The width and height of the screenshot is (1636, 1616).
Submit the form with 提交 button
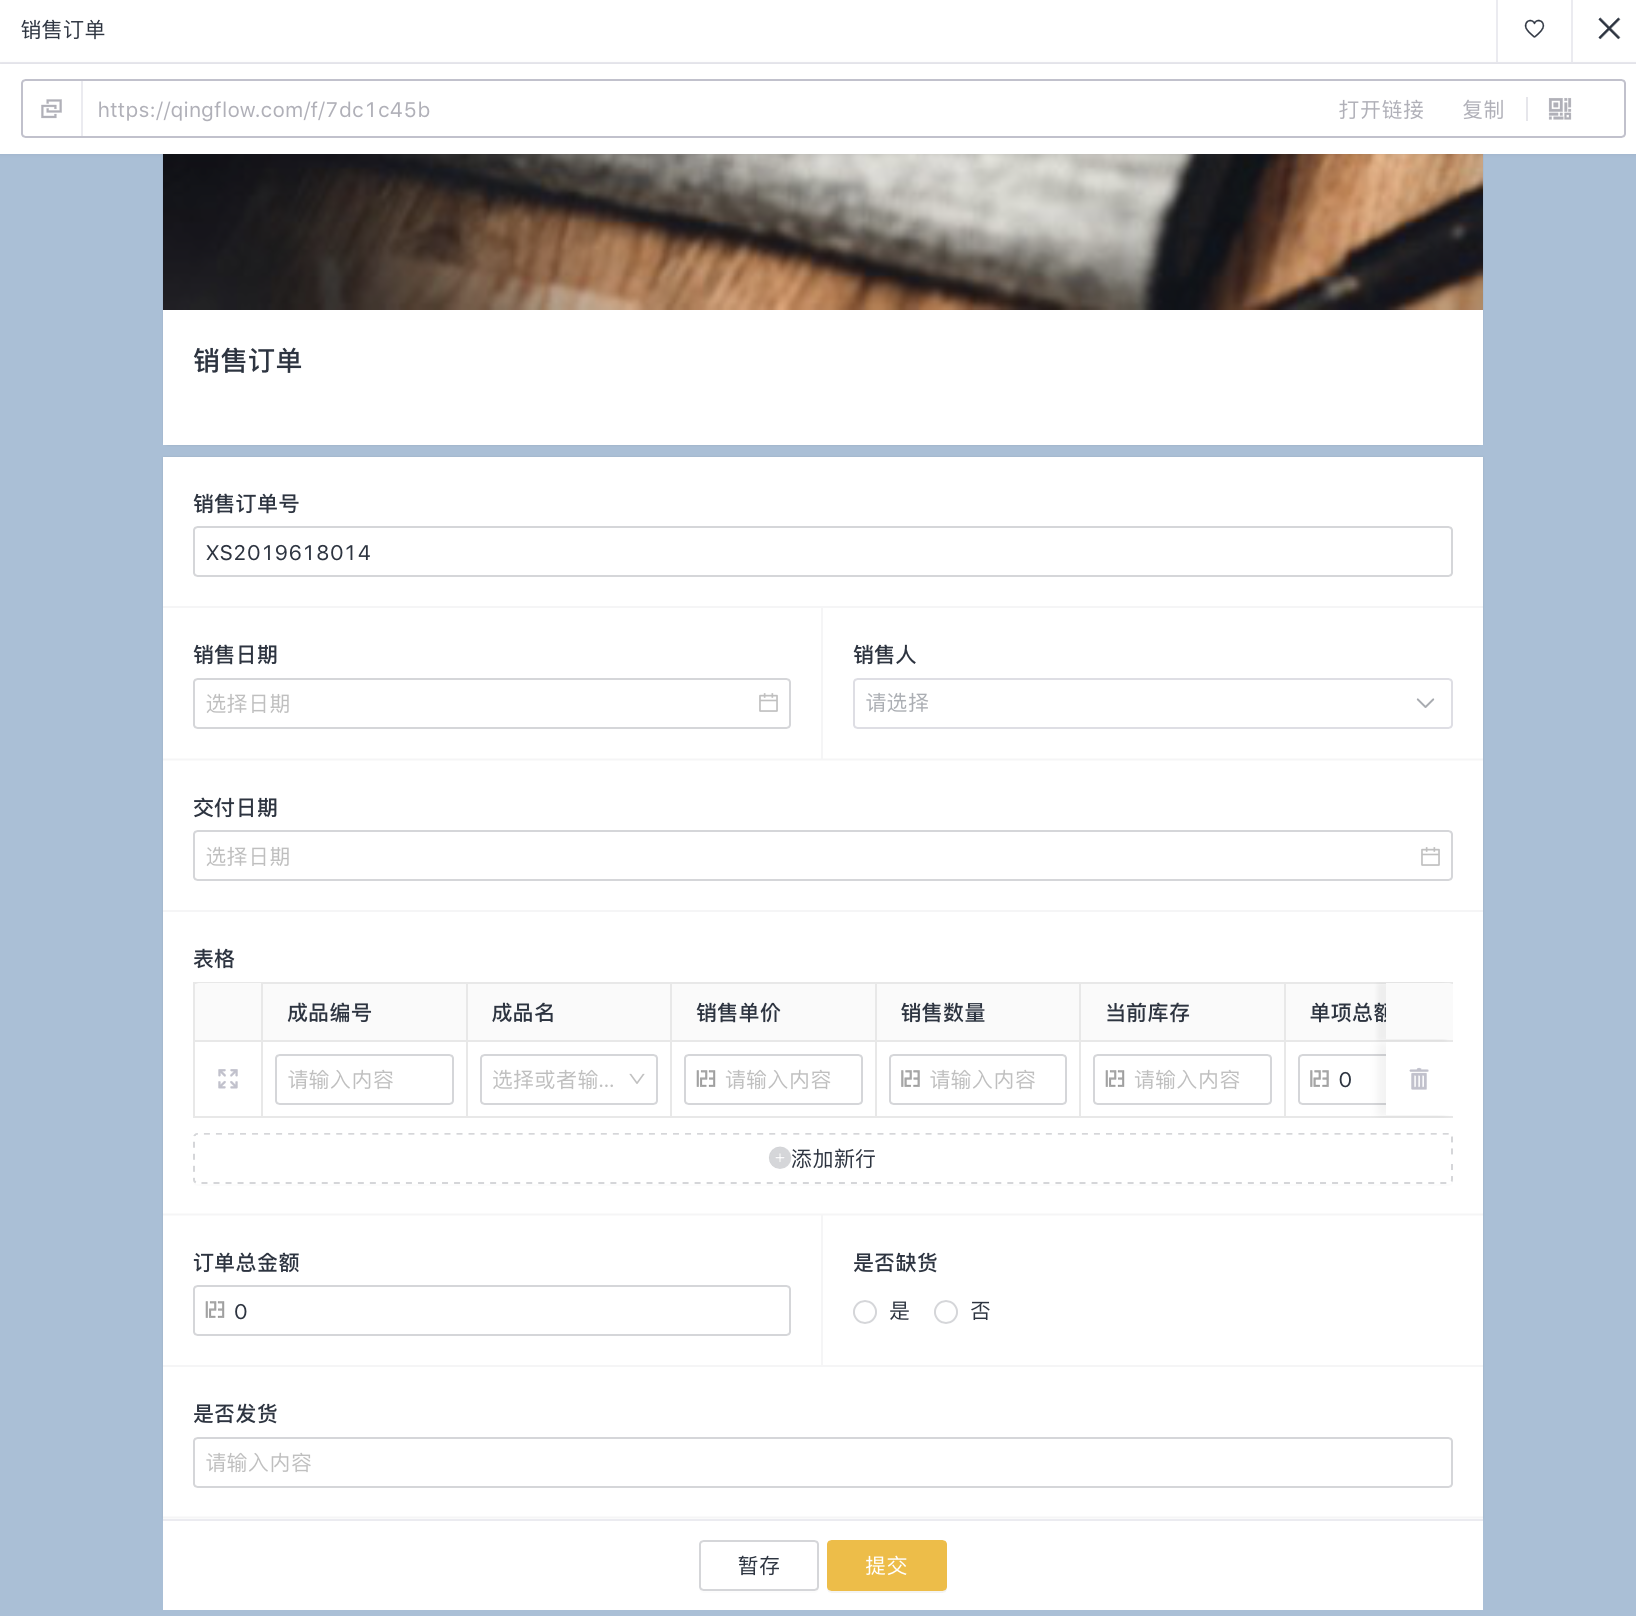(x=886, y=1565)
